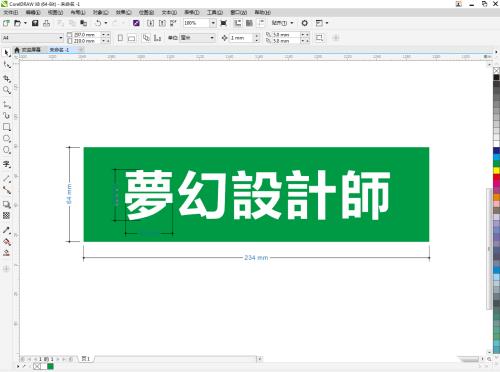This screenshot has width=500, height=372.
Task: Select the Crop tool
Action: click(7, 79)
